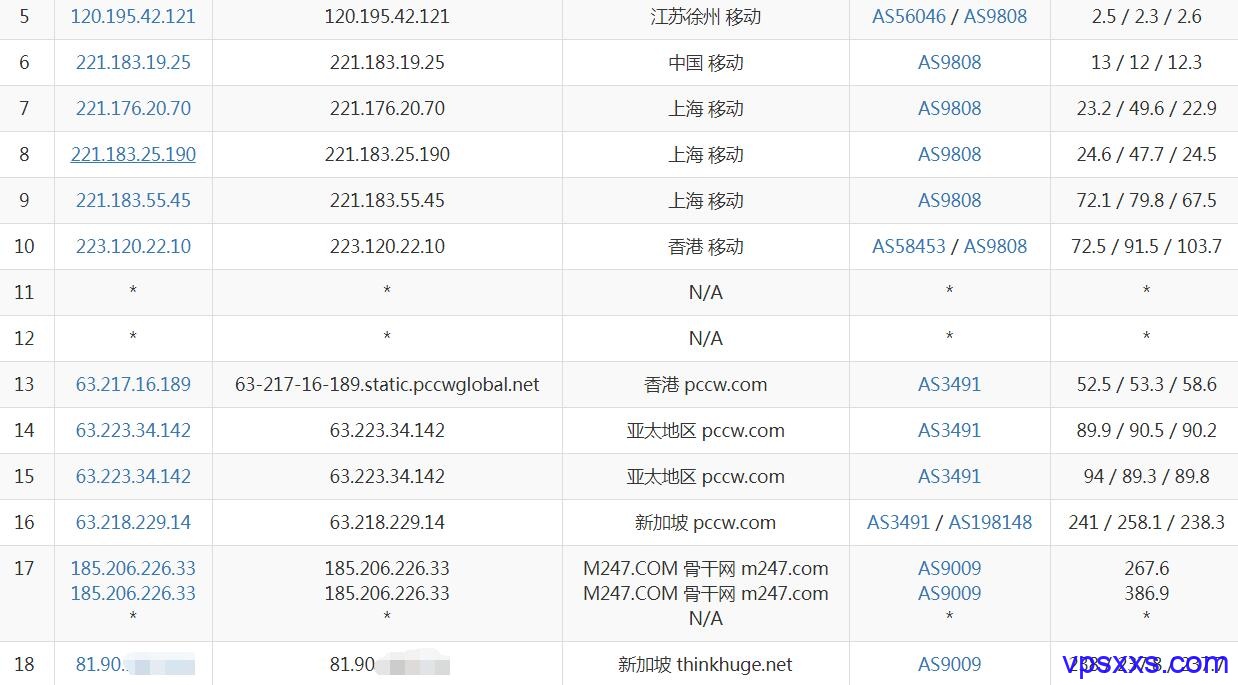This screenshot has width=1238, height=685.
Task: Open the 63.217.16.189 IP link
Action: [x=133, y=384]
